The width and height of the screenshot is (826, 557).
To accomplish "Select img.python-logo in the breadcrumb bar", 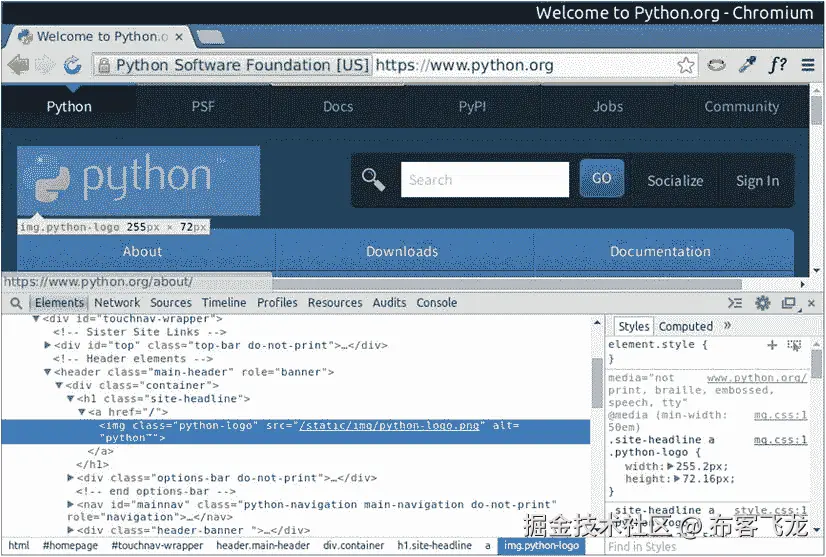I will tap(542, 545).
